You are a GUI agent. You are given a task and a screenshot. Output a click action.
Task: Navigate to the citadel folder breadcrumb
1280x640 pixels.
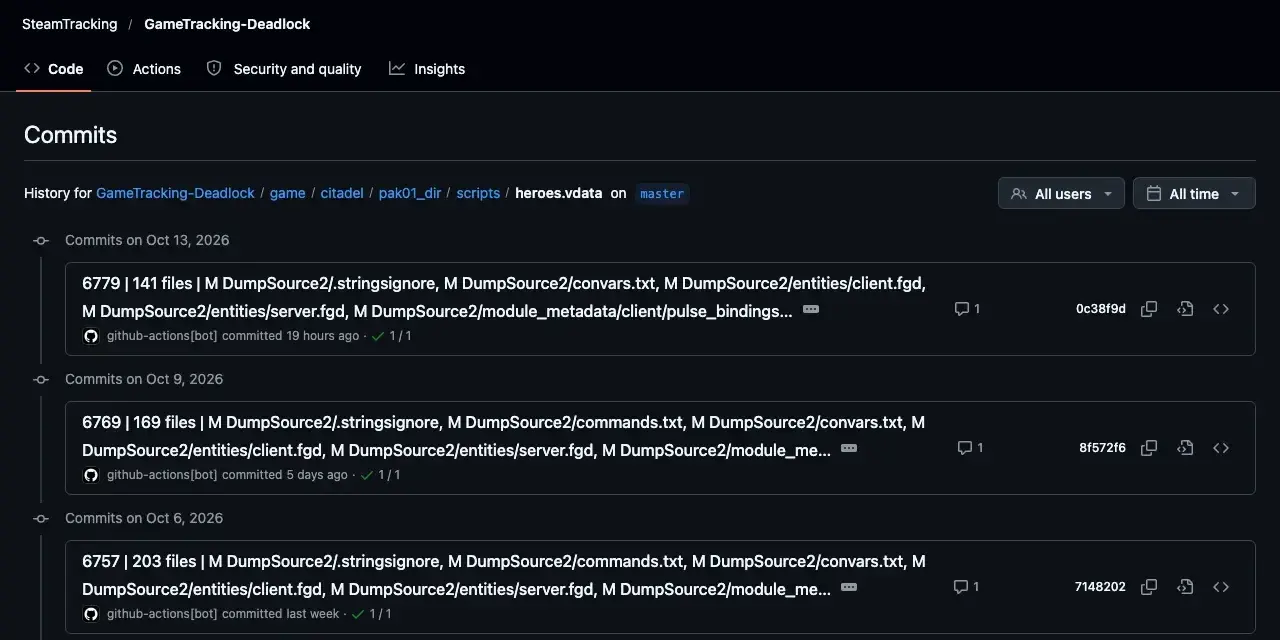[342, 193]
